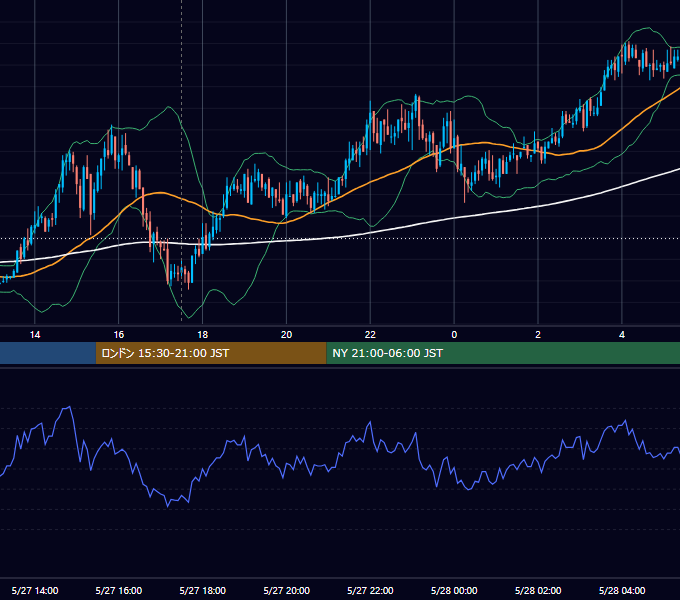680x600 pixels.
Task: Click the 5/28 00:00 date label
Action: [454, 590]
